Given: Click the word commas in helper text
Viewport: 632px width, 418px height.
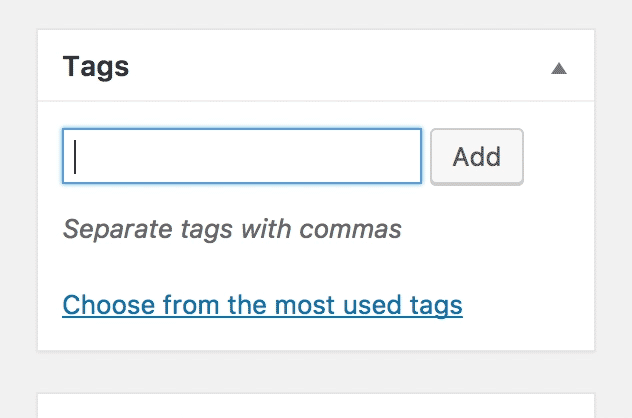Looking at the screenshot, I should coord(350,229).
